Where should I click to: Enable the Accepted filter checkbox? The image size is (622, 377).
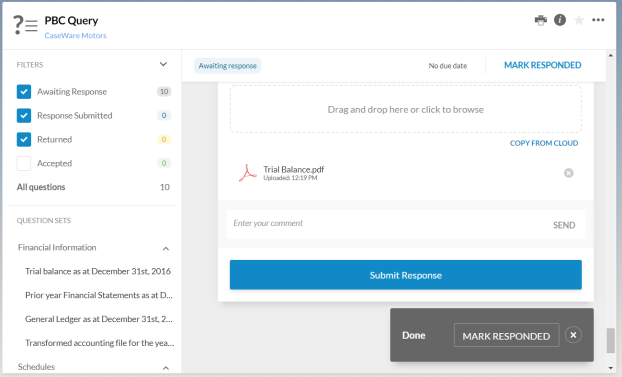pos(24,163)
